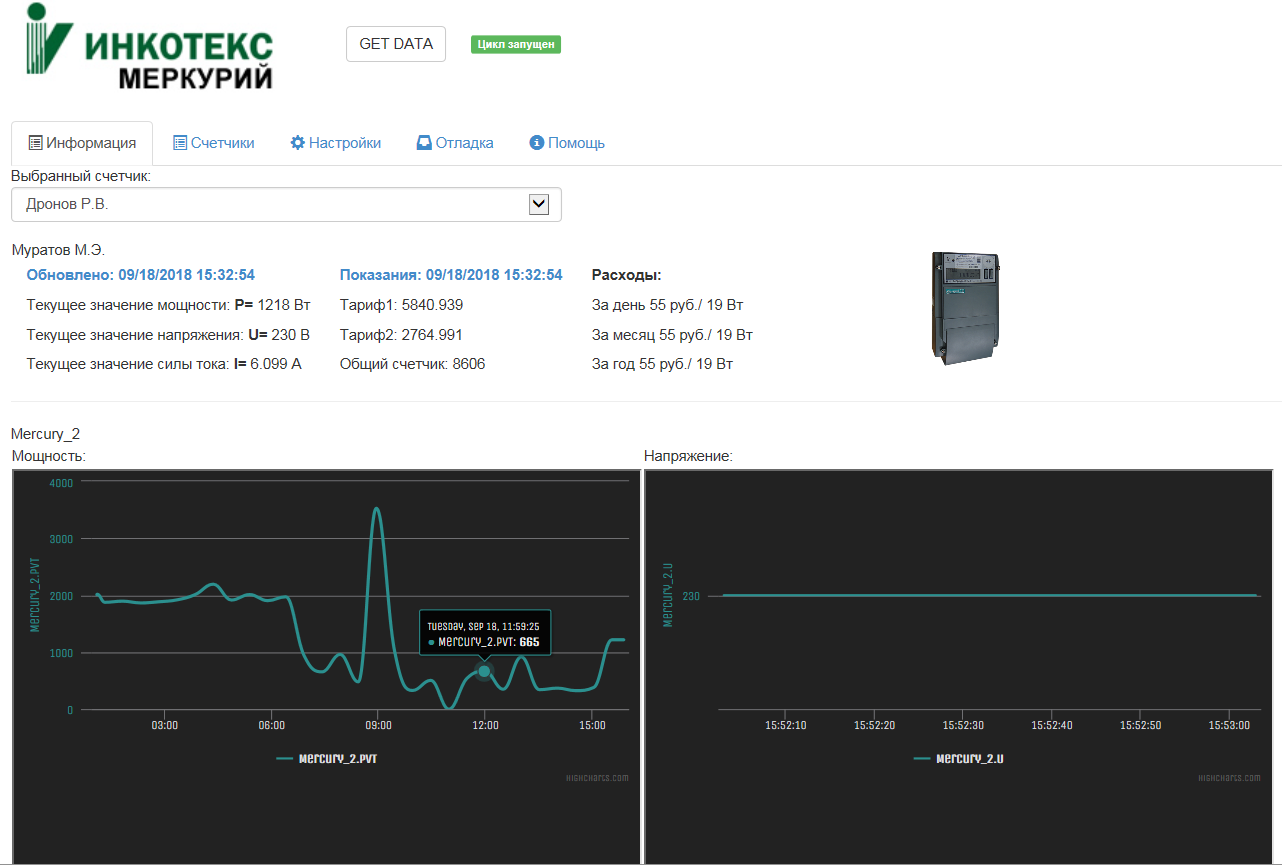Open the selected meter dropdown arrow

point(538,204)
